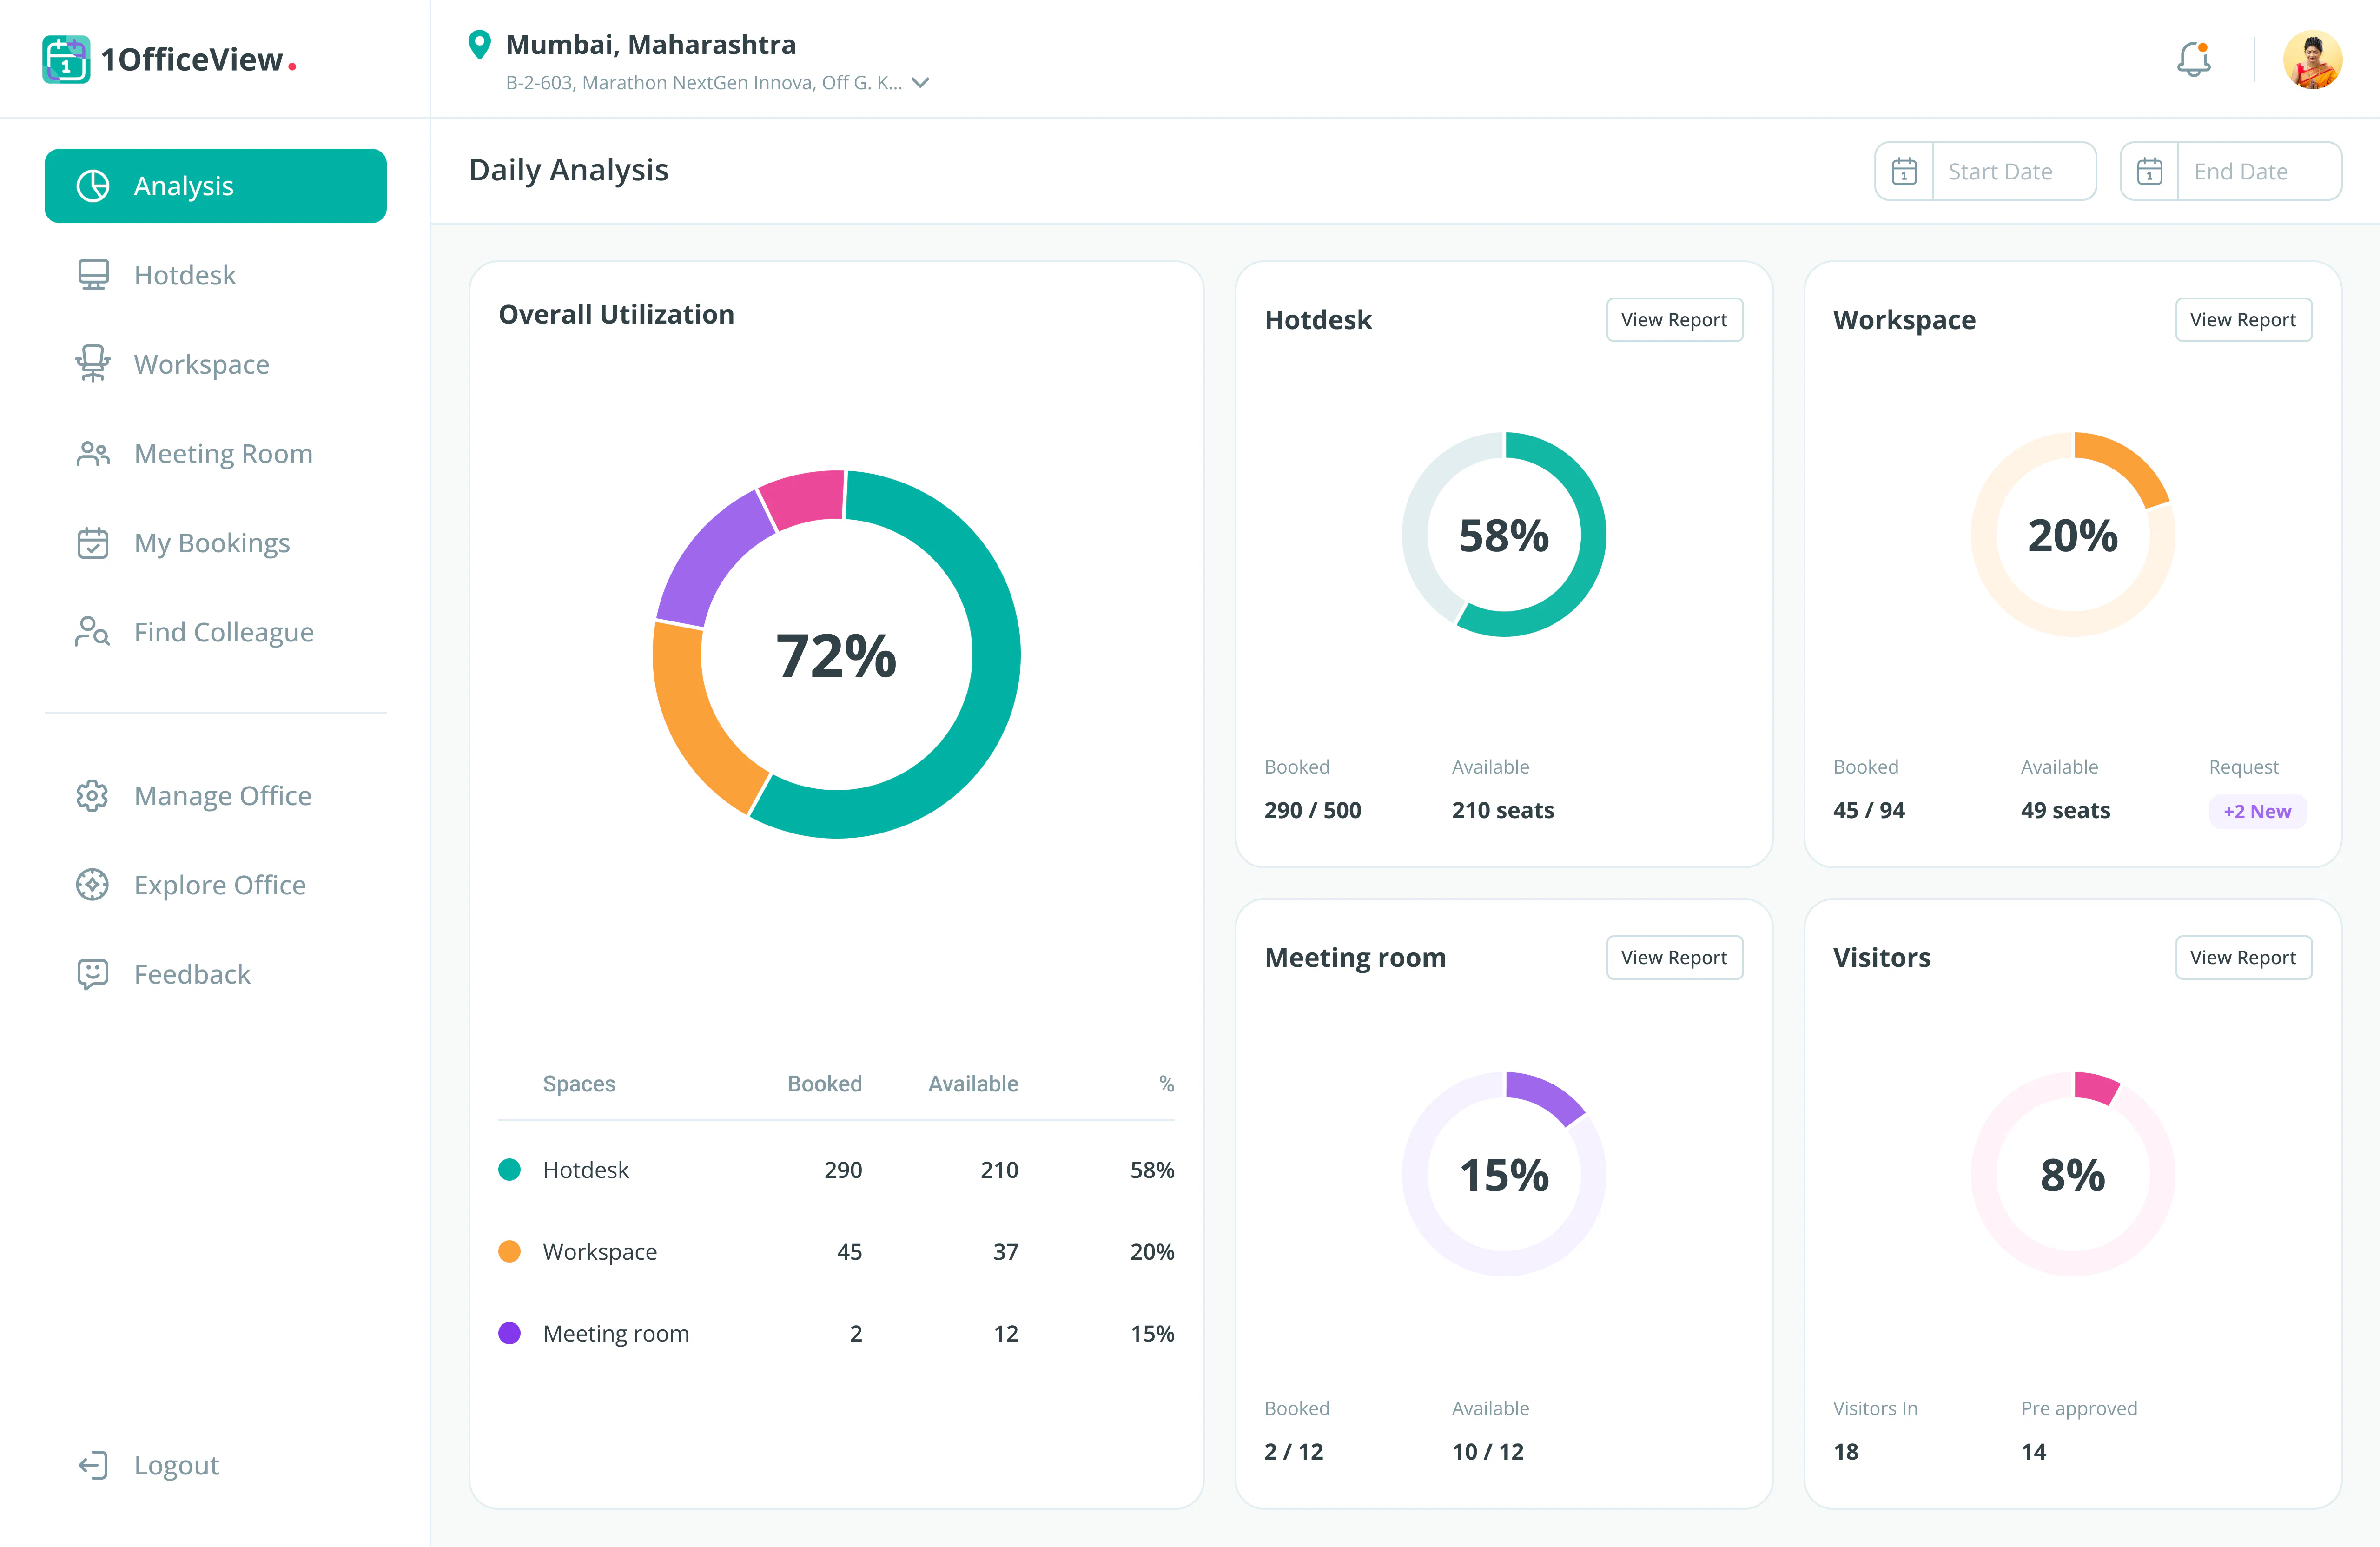Click the Logout arrow icon
Viewport: 2380px width, 1547px height.
[93, 1465]
